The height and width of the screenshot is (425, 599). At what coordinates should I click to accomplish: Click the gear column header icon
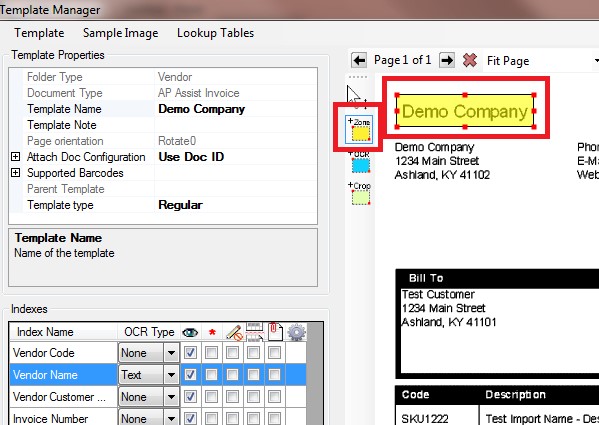point(296,332)
